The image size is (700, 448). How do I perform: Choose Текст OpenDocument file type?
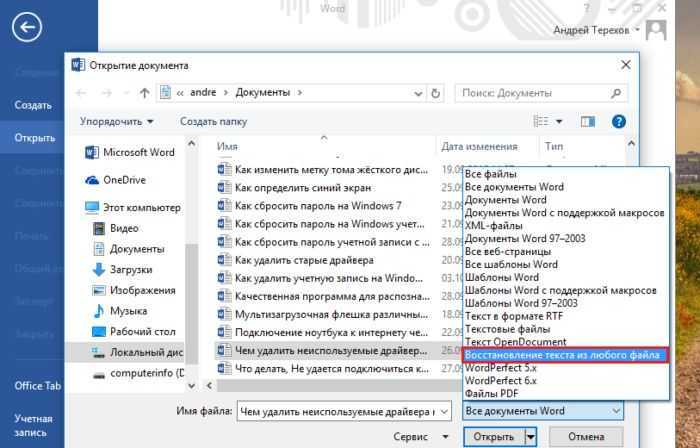(x=516, y=342)
